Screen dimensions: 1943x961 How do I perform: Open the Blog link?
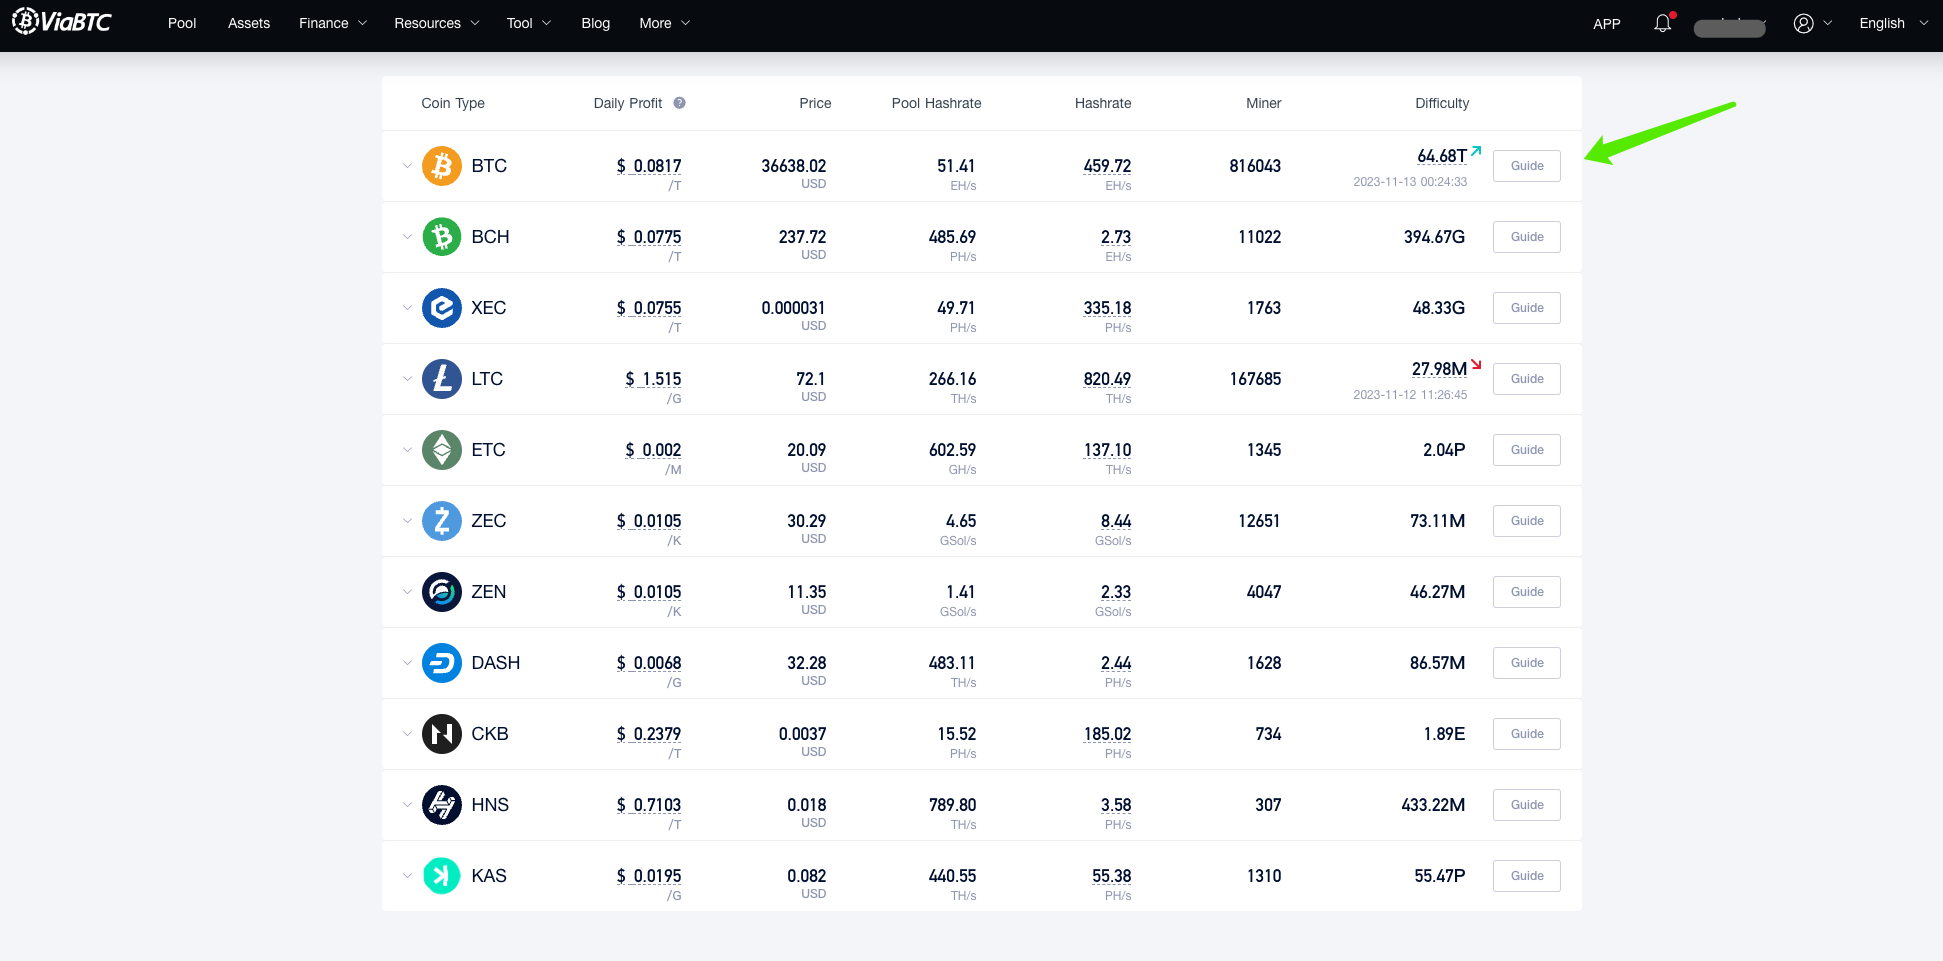(596, 23)
